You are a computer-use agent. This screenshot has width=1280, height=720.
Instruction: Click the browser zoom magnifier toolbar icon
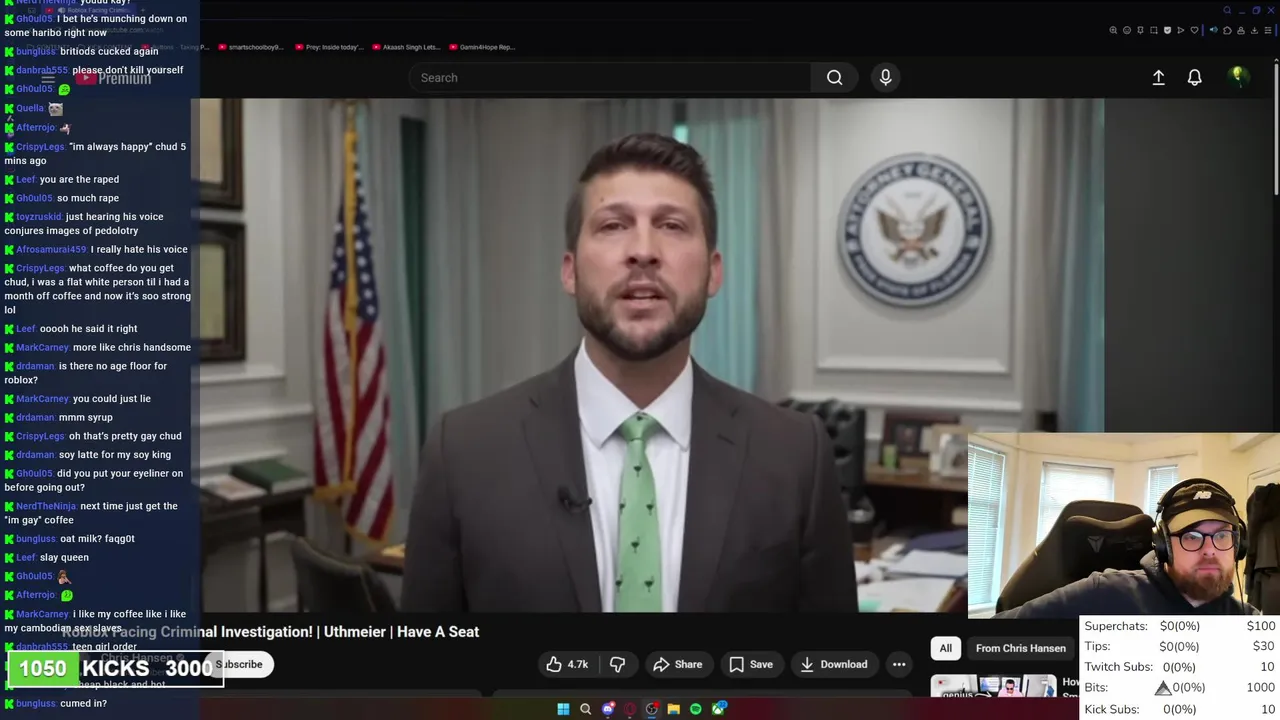point(1113,30)
